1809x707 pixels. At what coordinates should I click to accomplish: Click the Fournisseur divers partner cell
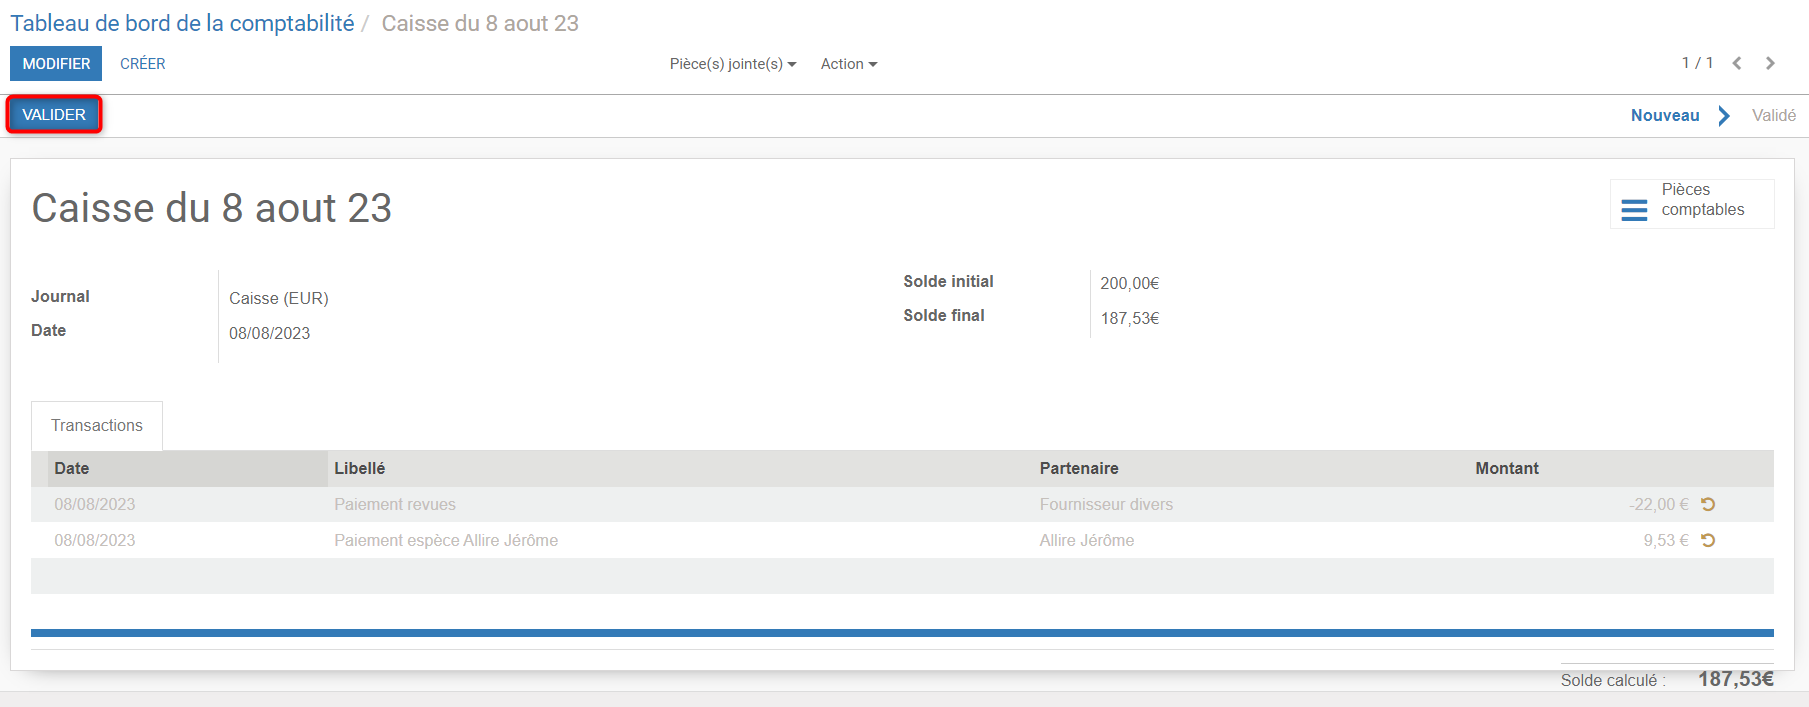tap(1106, 505)
